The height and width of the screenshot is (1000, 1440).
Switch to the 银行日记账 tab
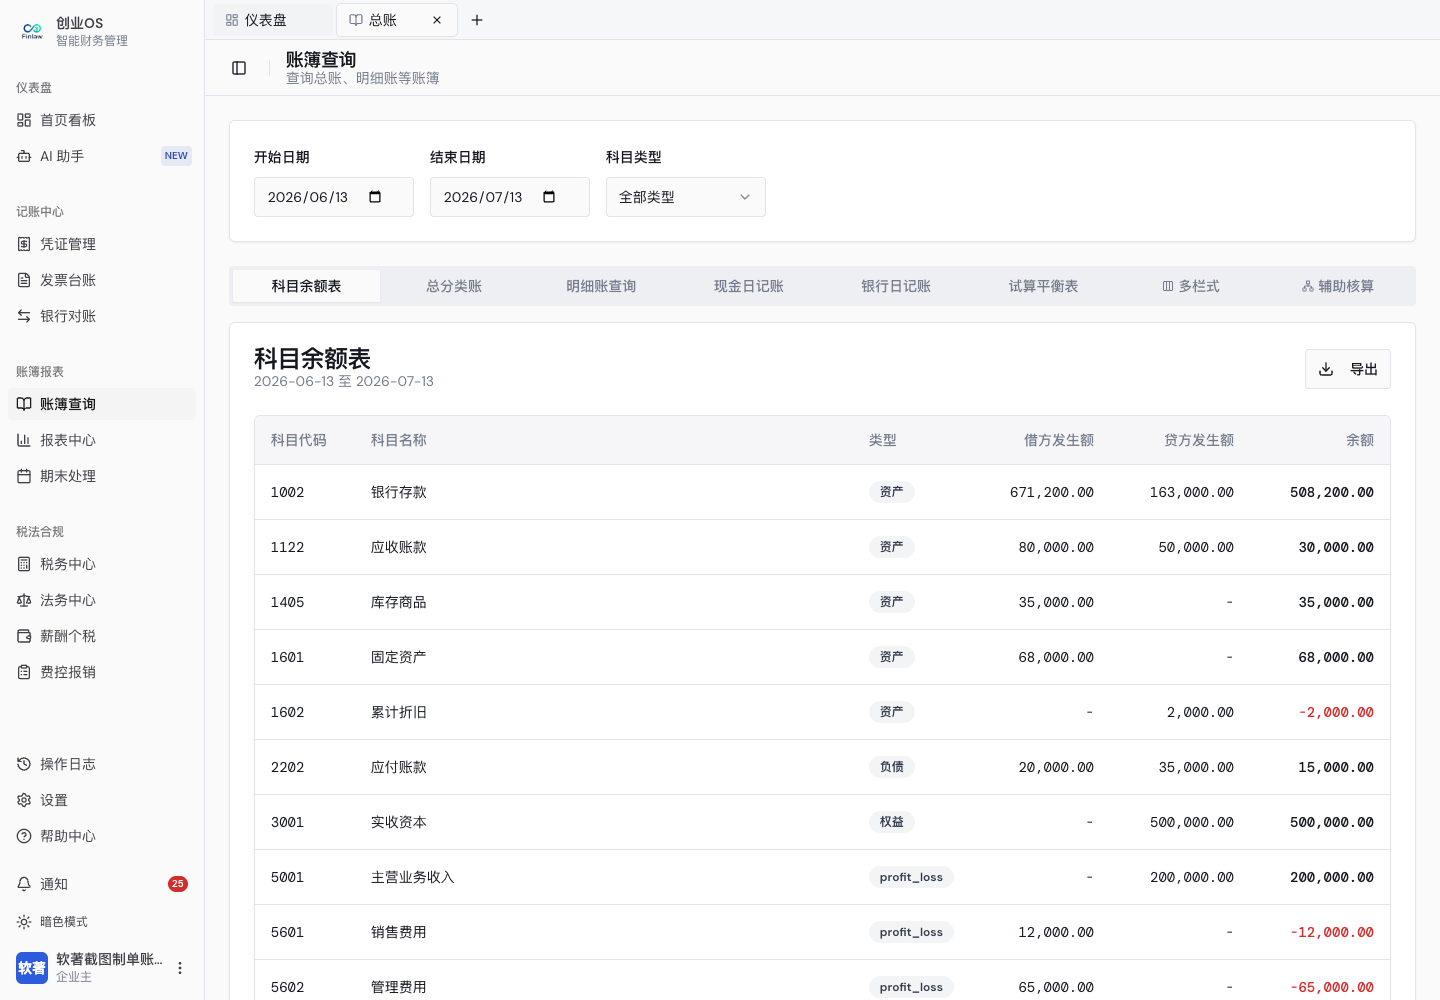click(x=896, y=286)
